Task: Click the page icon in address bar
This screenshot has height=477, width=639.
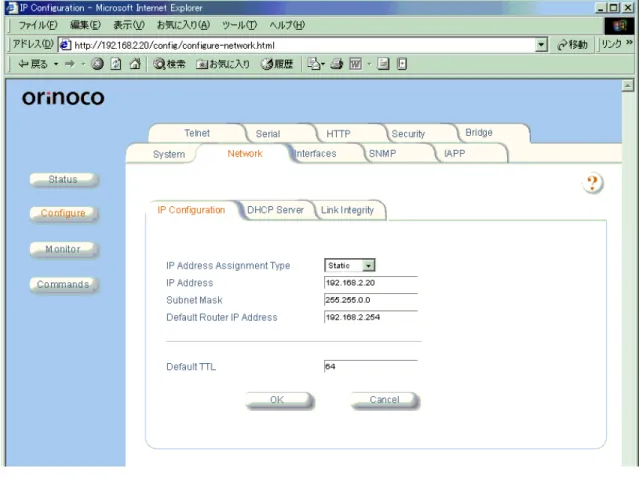Action: click(65, 45)
